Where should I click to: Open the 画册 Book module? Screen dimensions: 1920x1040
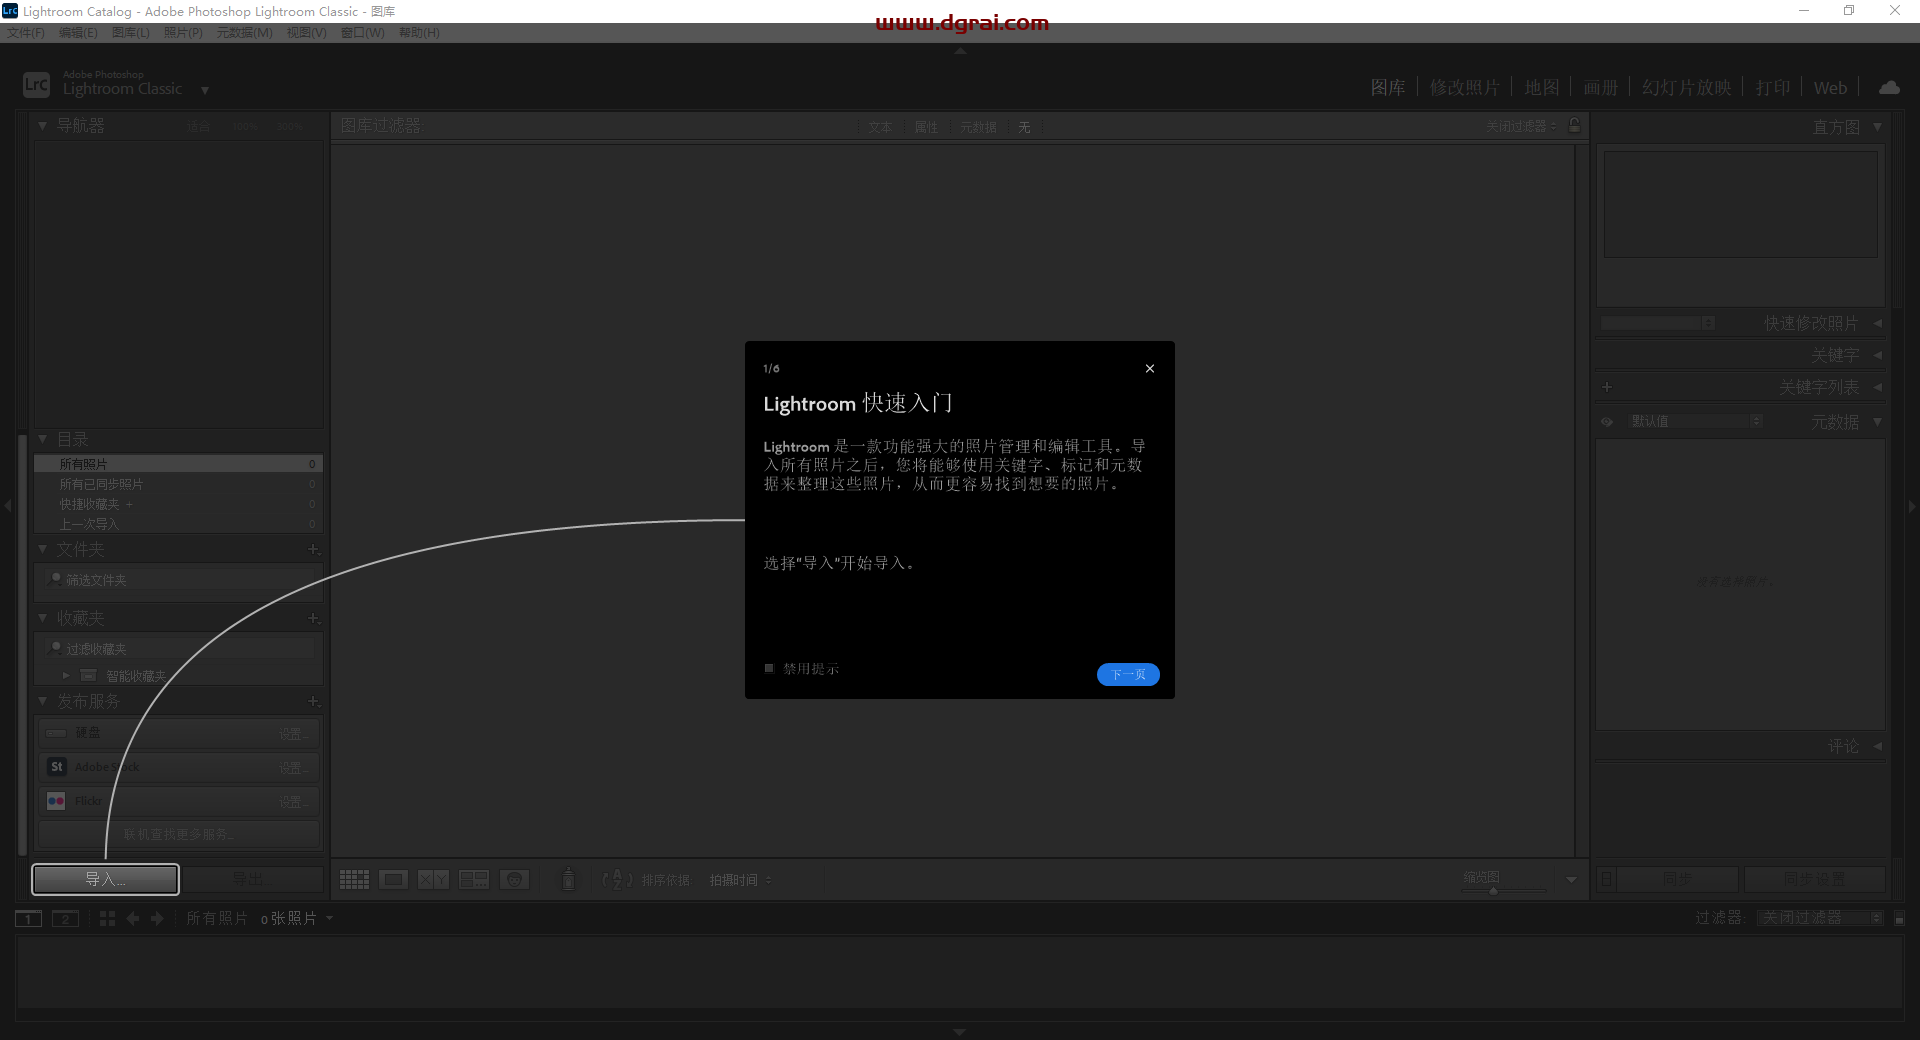pyautogui.click(x=1600, y=88)
